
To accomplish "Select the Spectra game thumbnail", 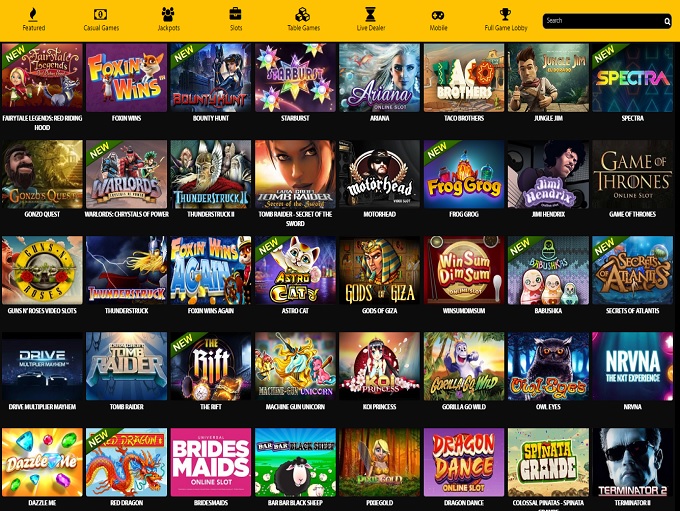I will [633, 78].
